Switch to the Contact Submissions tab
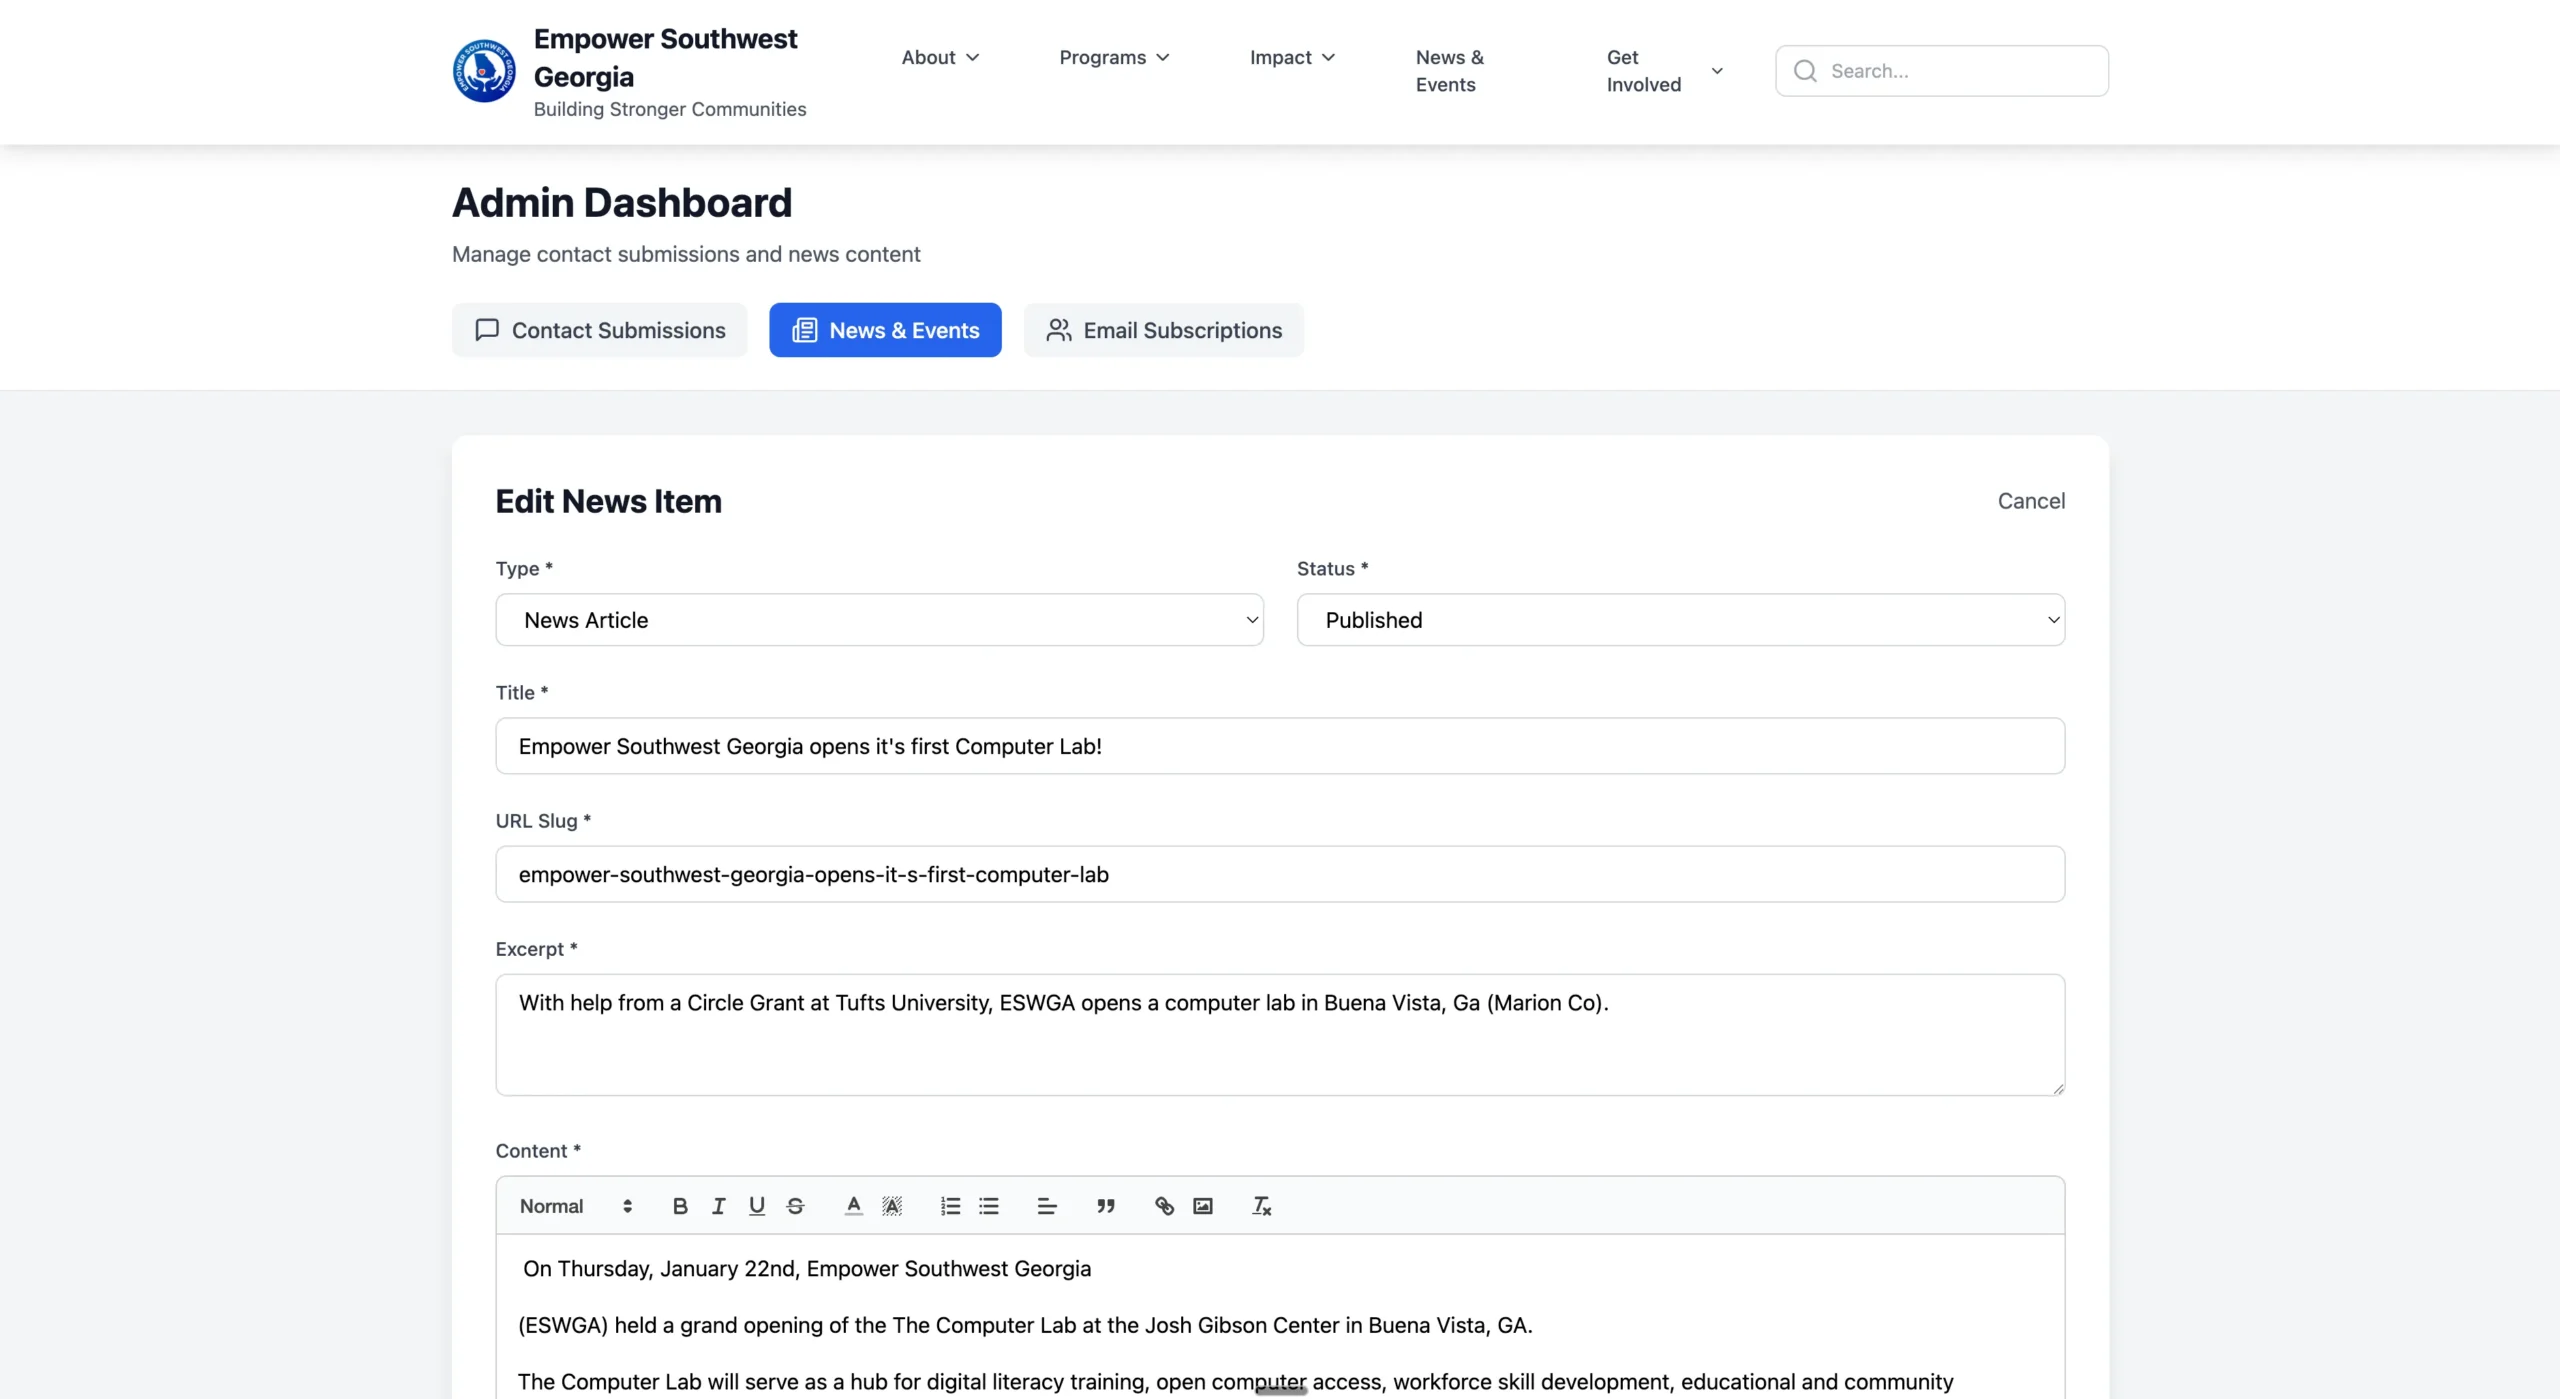2560x1399 pixels. tap(600, 330)
